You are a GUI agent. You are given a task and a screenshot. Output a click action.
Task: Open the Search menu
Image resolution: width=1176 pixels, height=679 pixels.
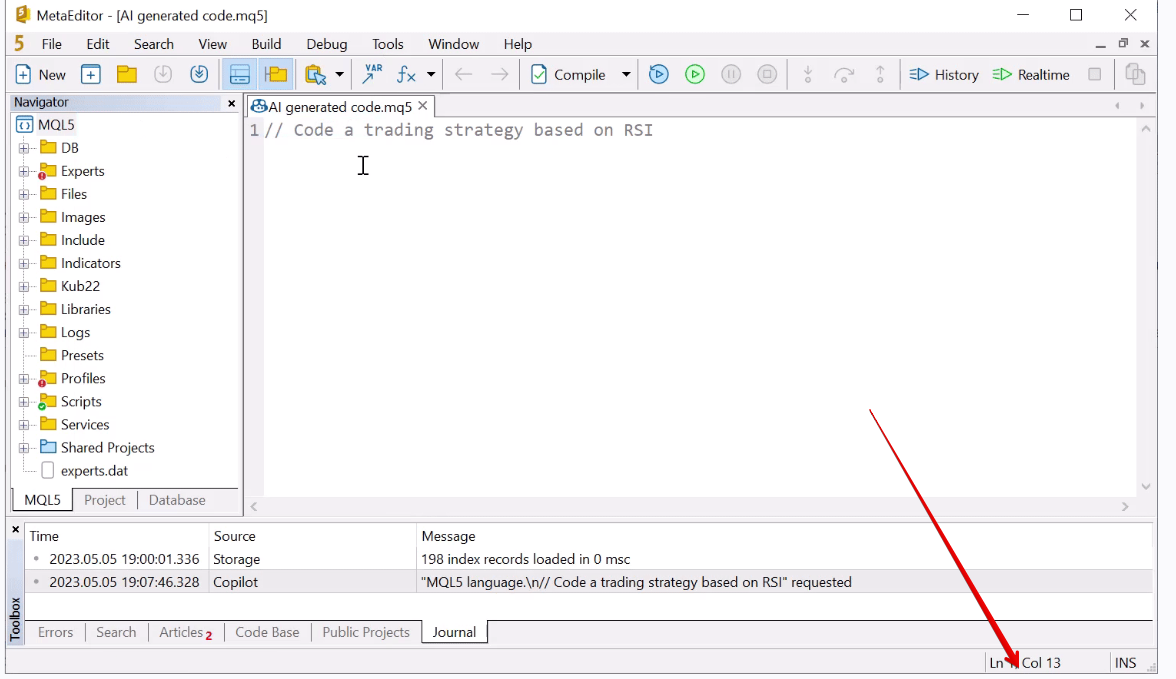154,44
